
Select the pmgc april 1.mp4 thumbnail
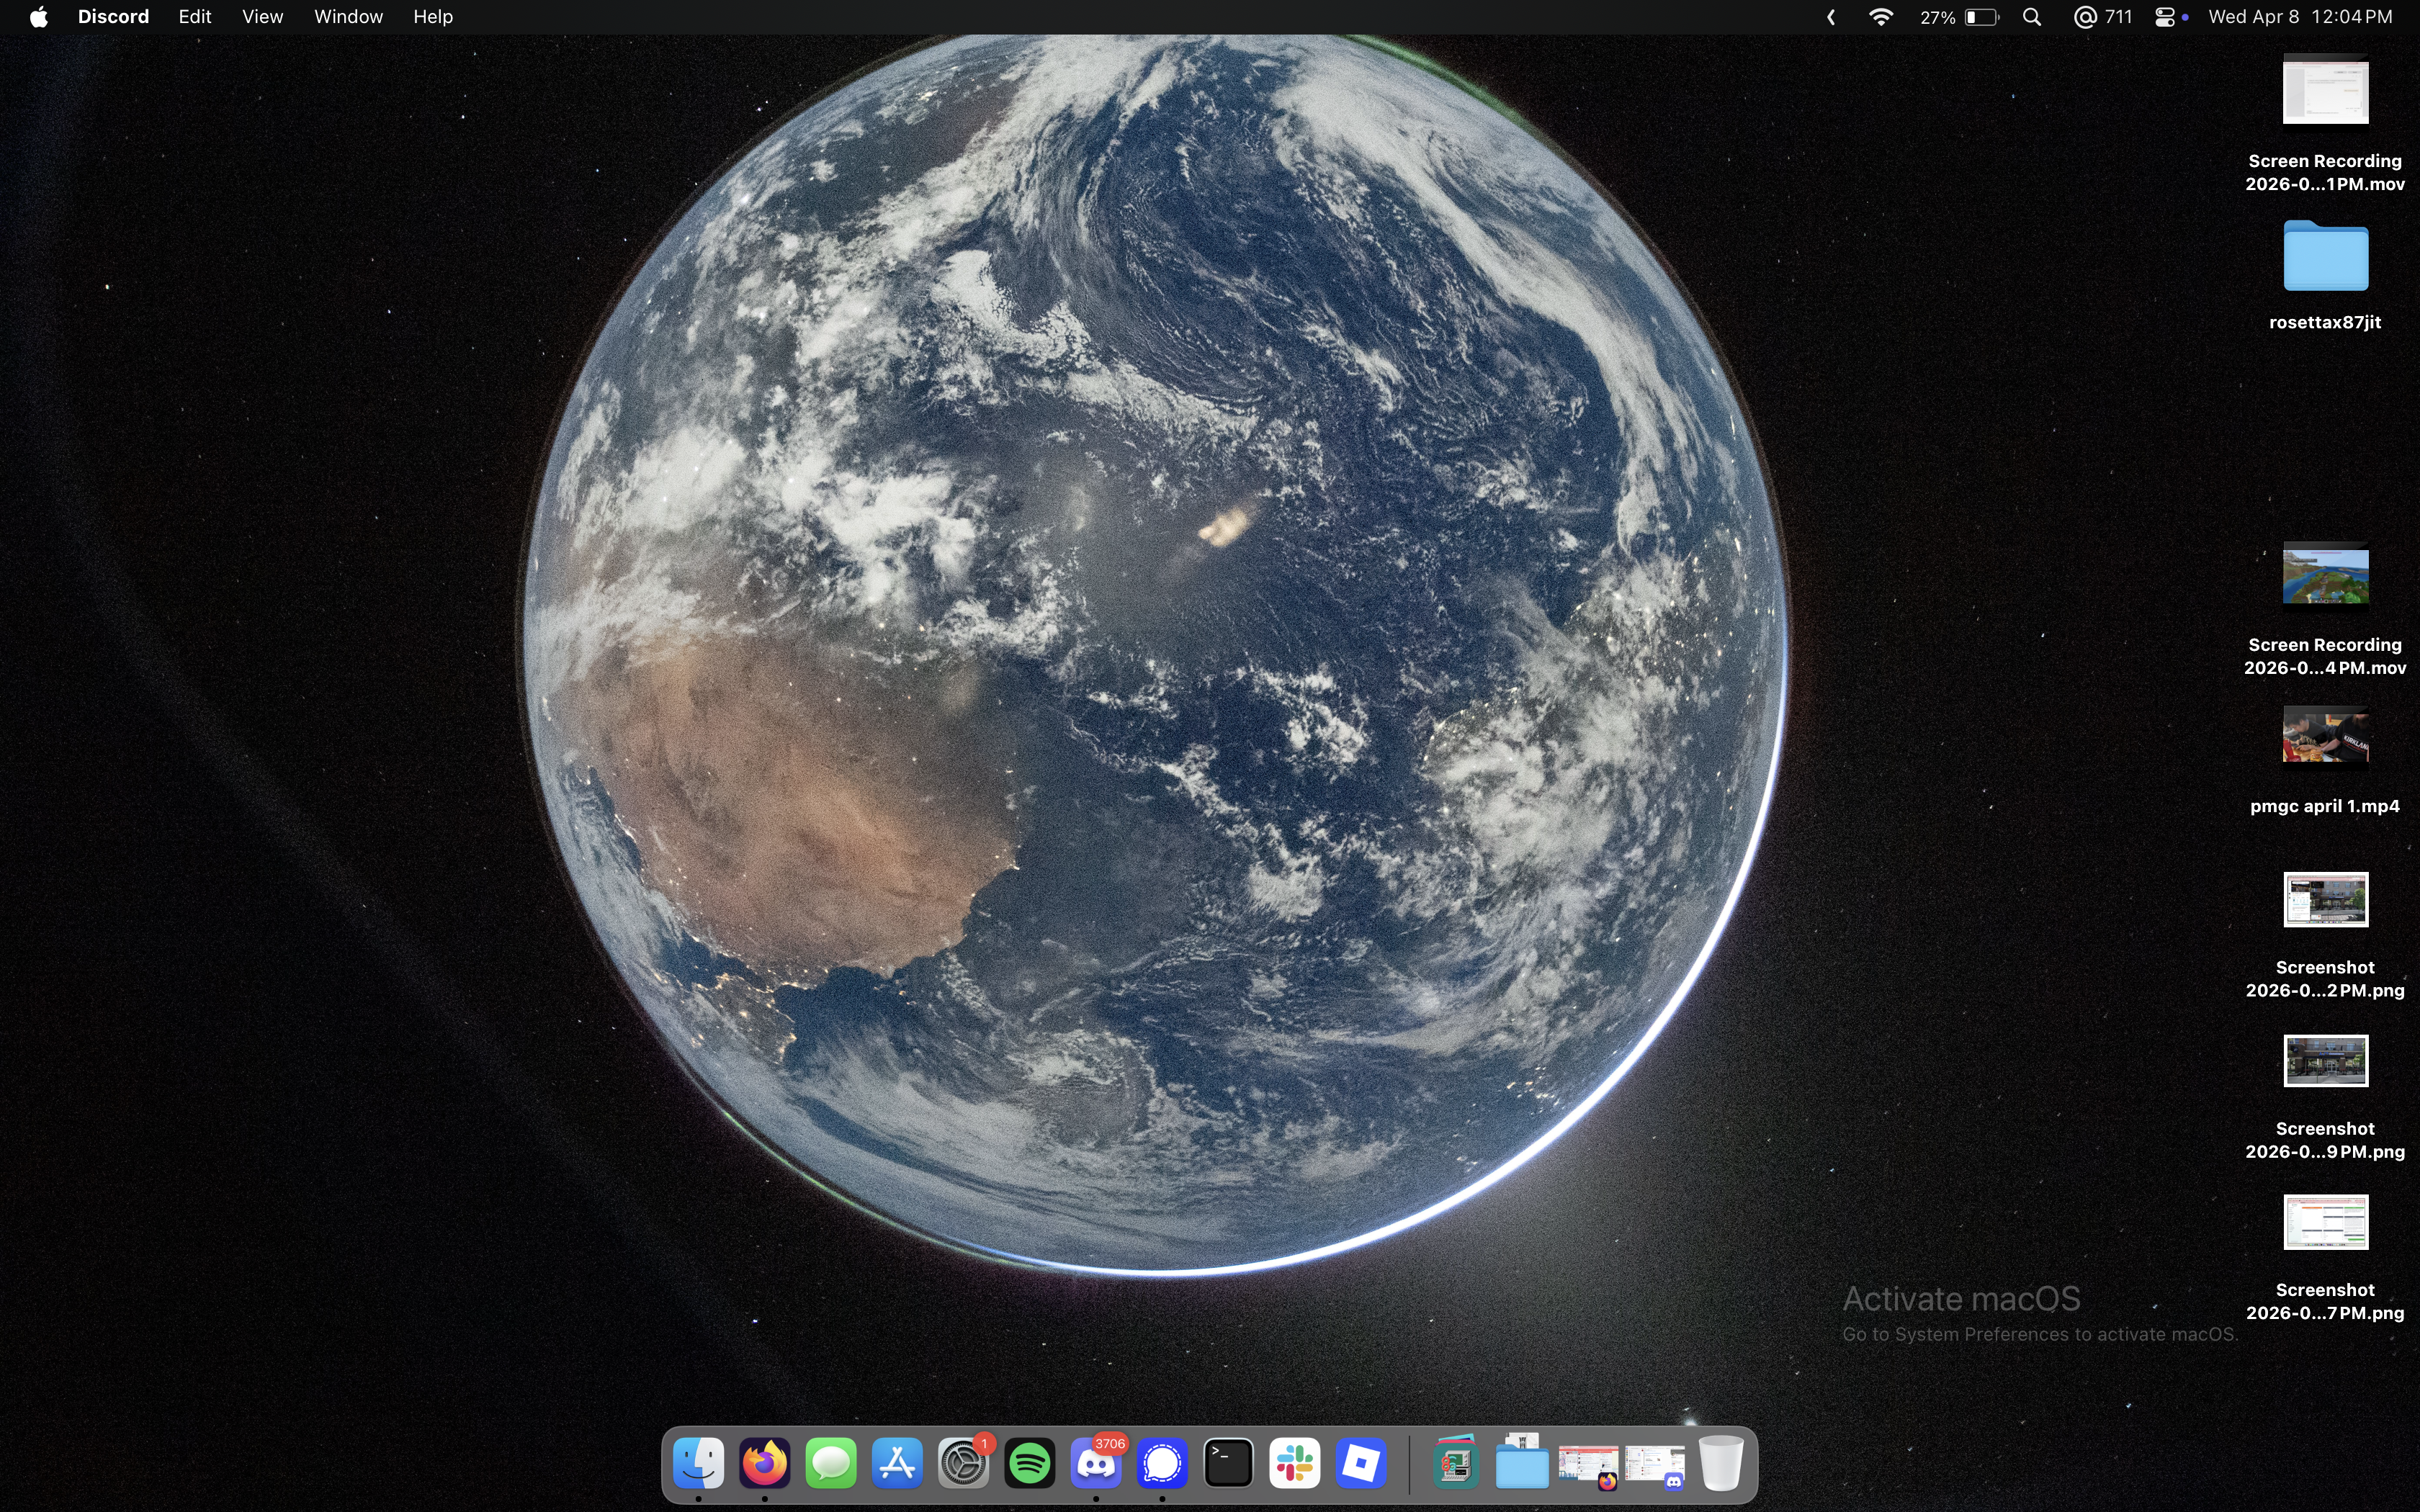pyautogui.click(x=2325, y=736)
